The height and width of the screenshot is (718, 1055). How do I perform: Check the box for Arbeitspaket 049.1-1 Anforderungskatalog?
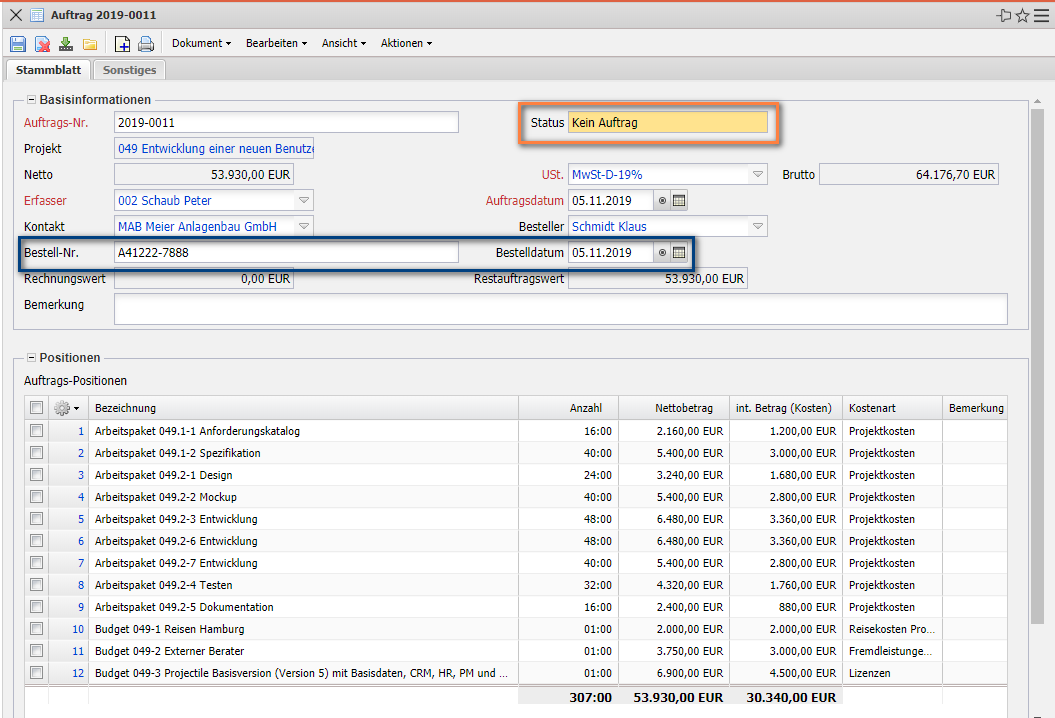tap(37, 431)
